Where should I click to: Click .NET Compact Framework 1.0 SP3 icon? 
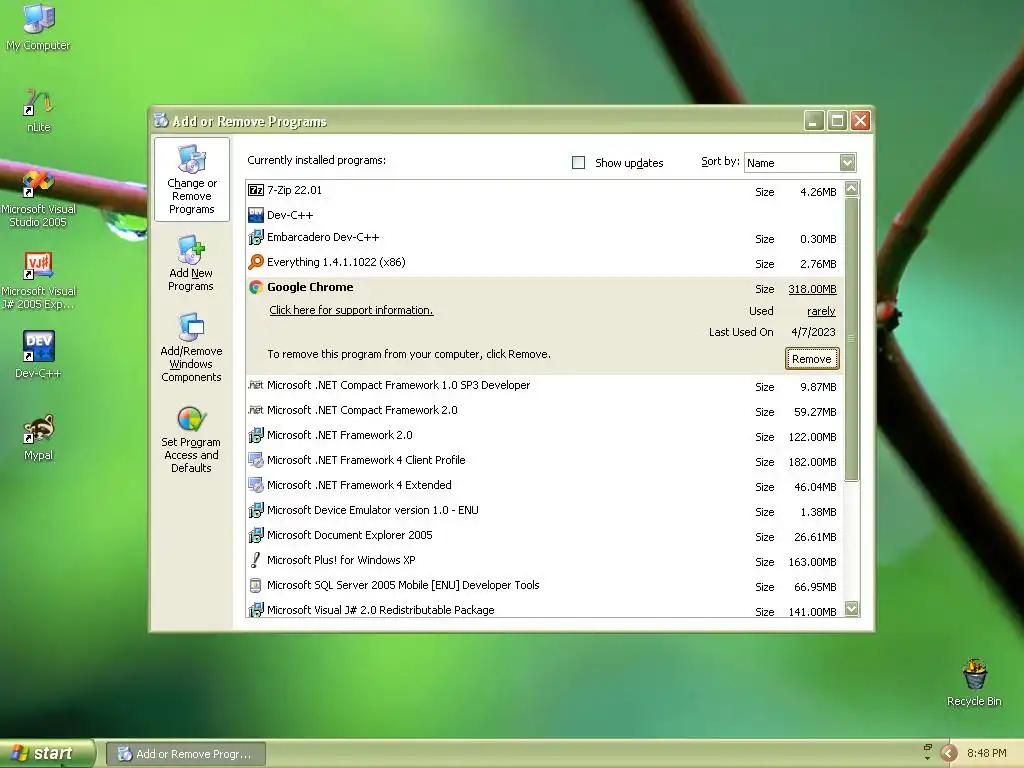(256, 385)
